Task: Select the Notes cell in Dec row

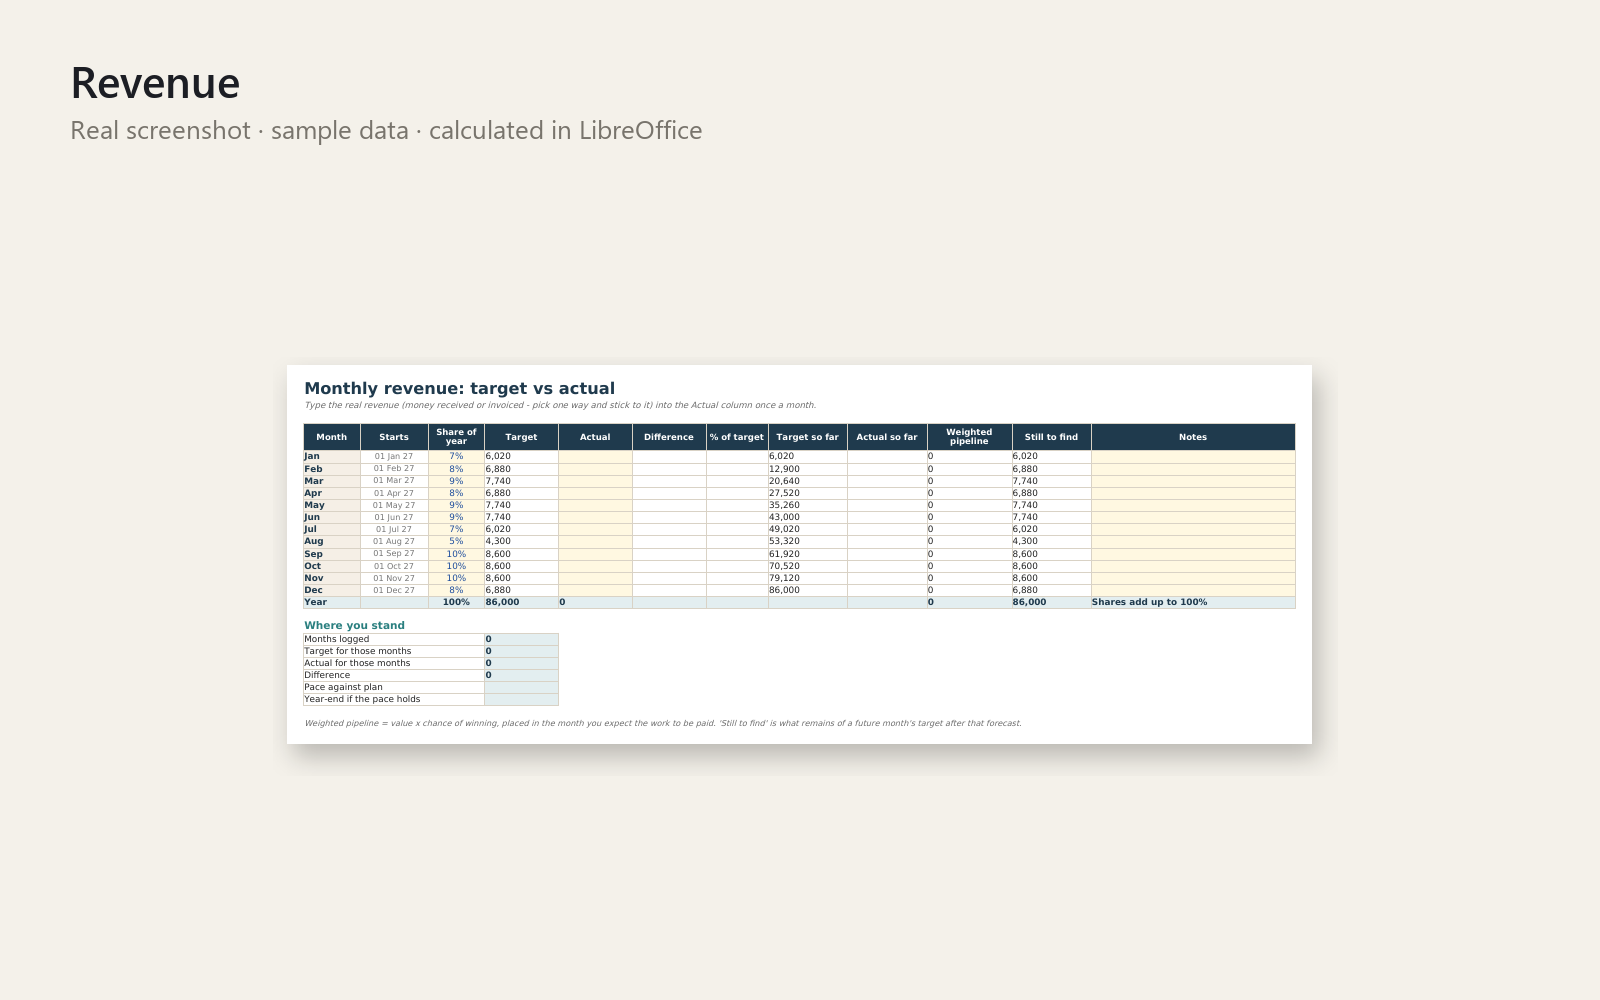Action: (1193, 590)
